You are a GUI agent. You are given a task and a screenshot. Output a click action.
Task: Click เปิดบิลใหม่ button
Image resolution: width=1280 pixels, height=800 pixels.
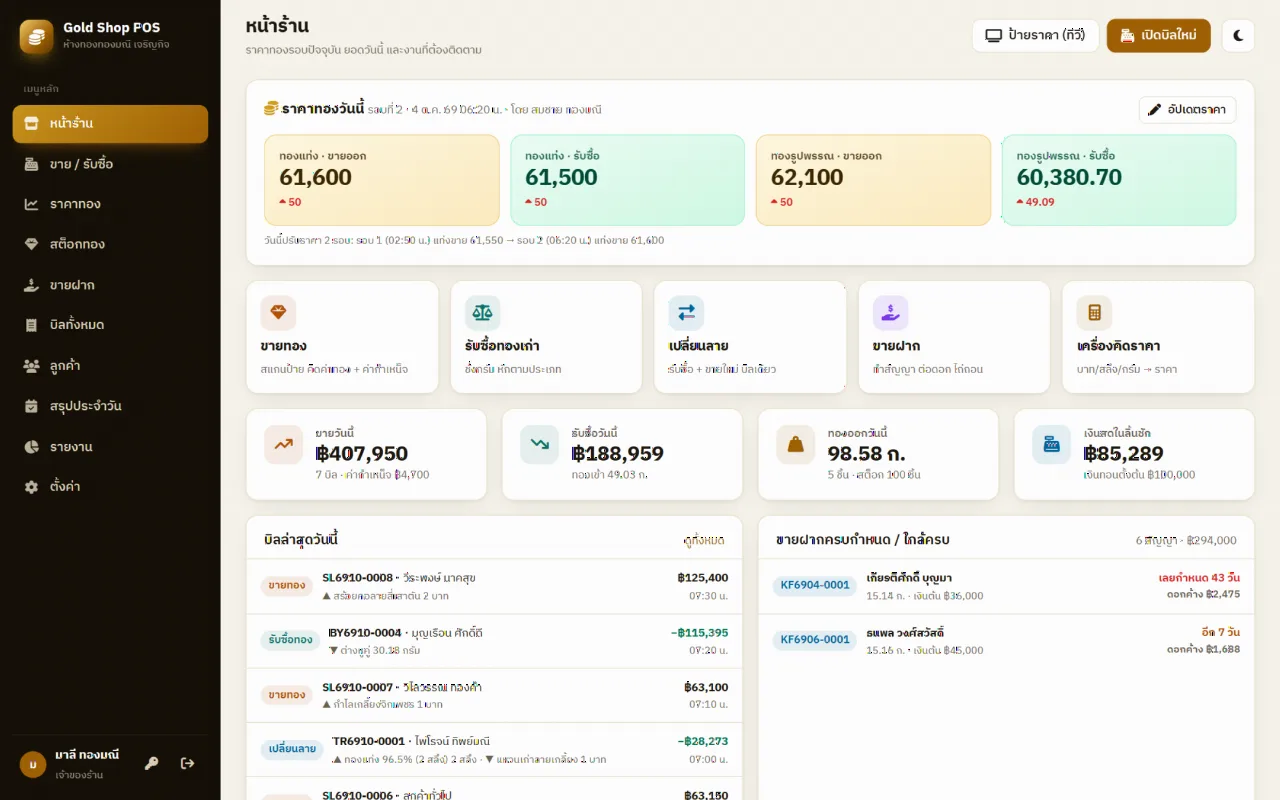pyautogui.click(x=1158, y=36)
